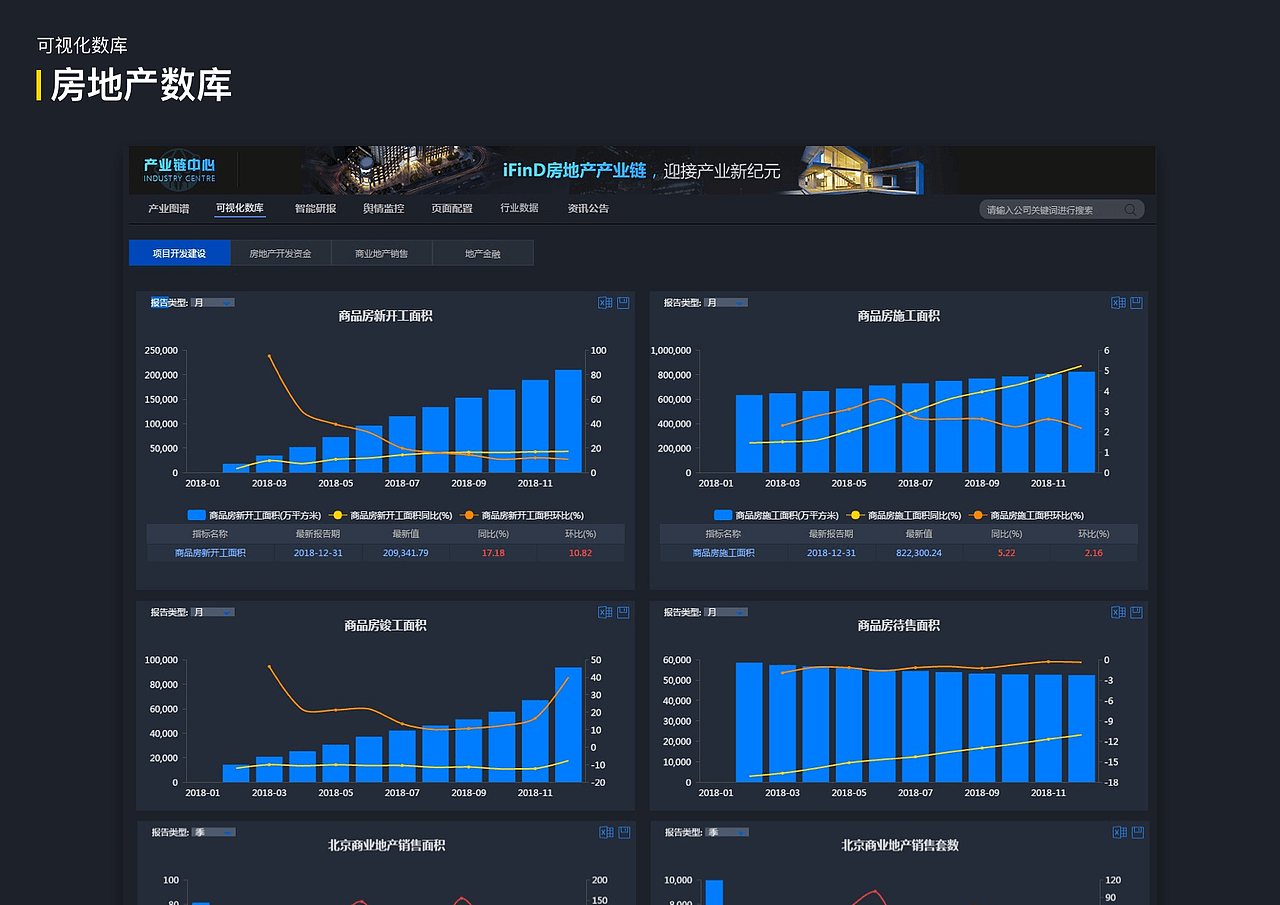Click the 2018-12-31 date in 新开工面积 table
The height and width of the screenshot is (905, 1280).
[318, 553]
